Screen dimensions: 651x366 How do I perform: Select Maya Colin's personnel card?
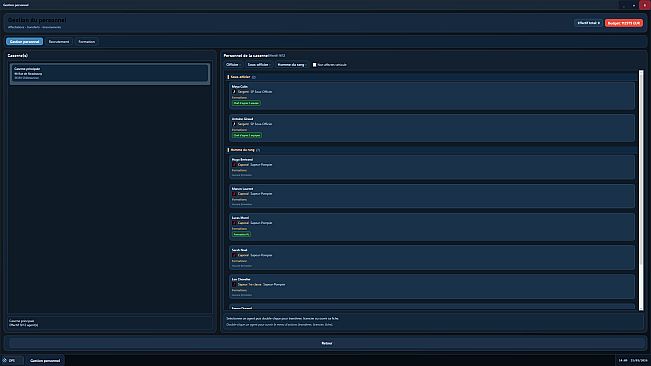click(432, 96)
